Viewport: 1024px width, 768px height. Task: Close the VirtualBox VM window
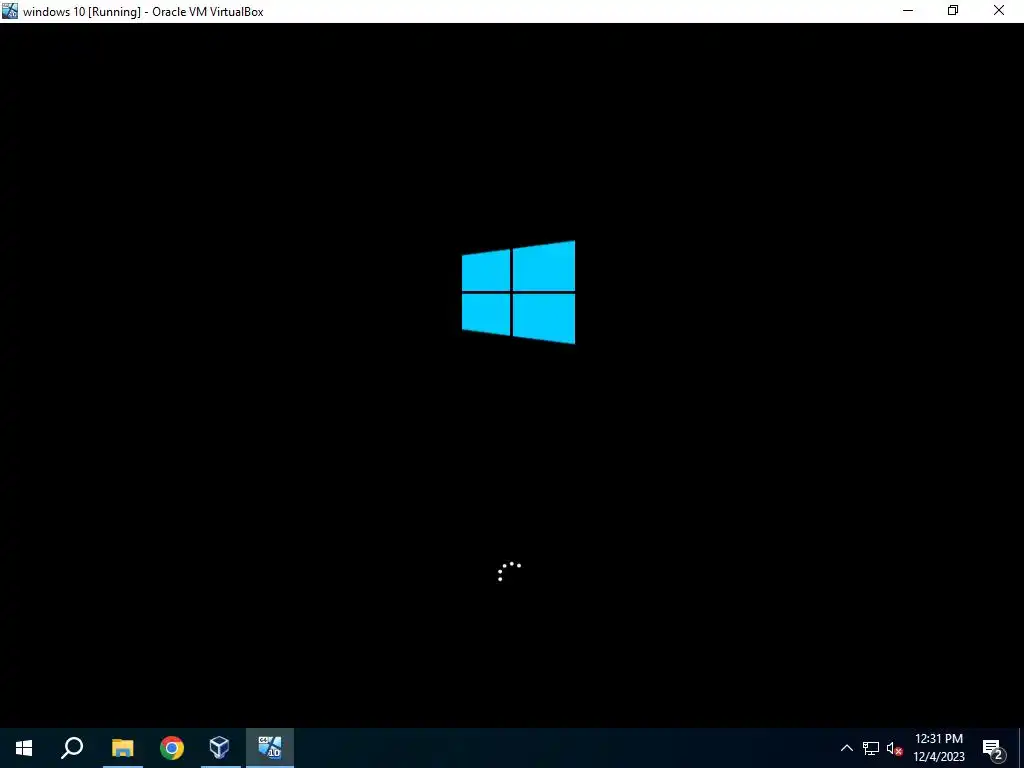pyautogui.click(x=999, y=11)
